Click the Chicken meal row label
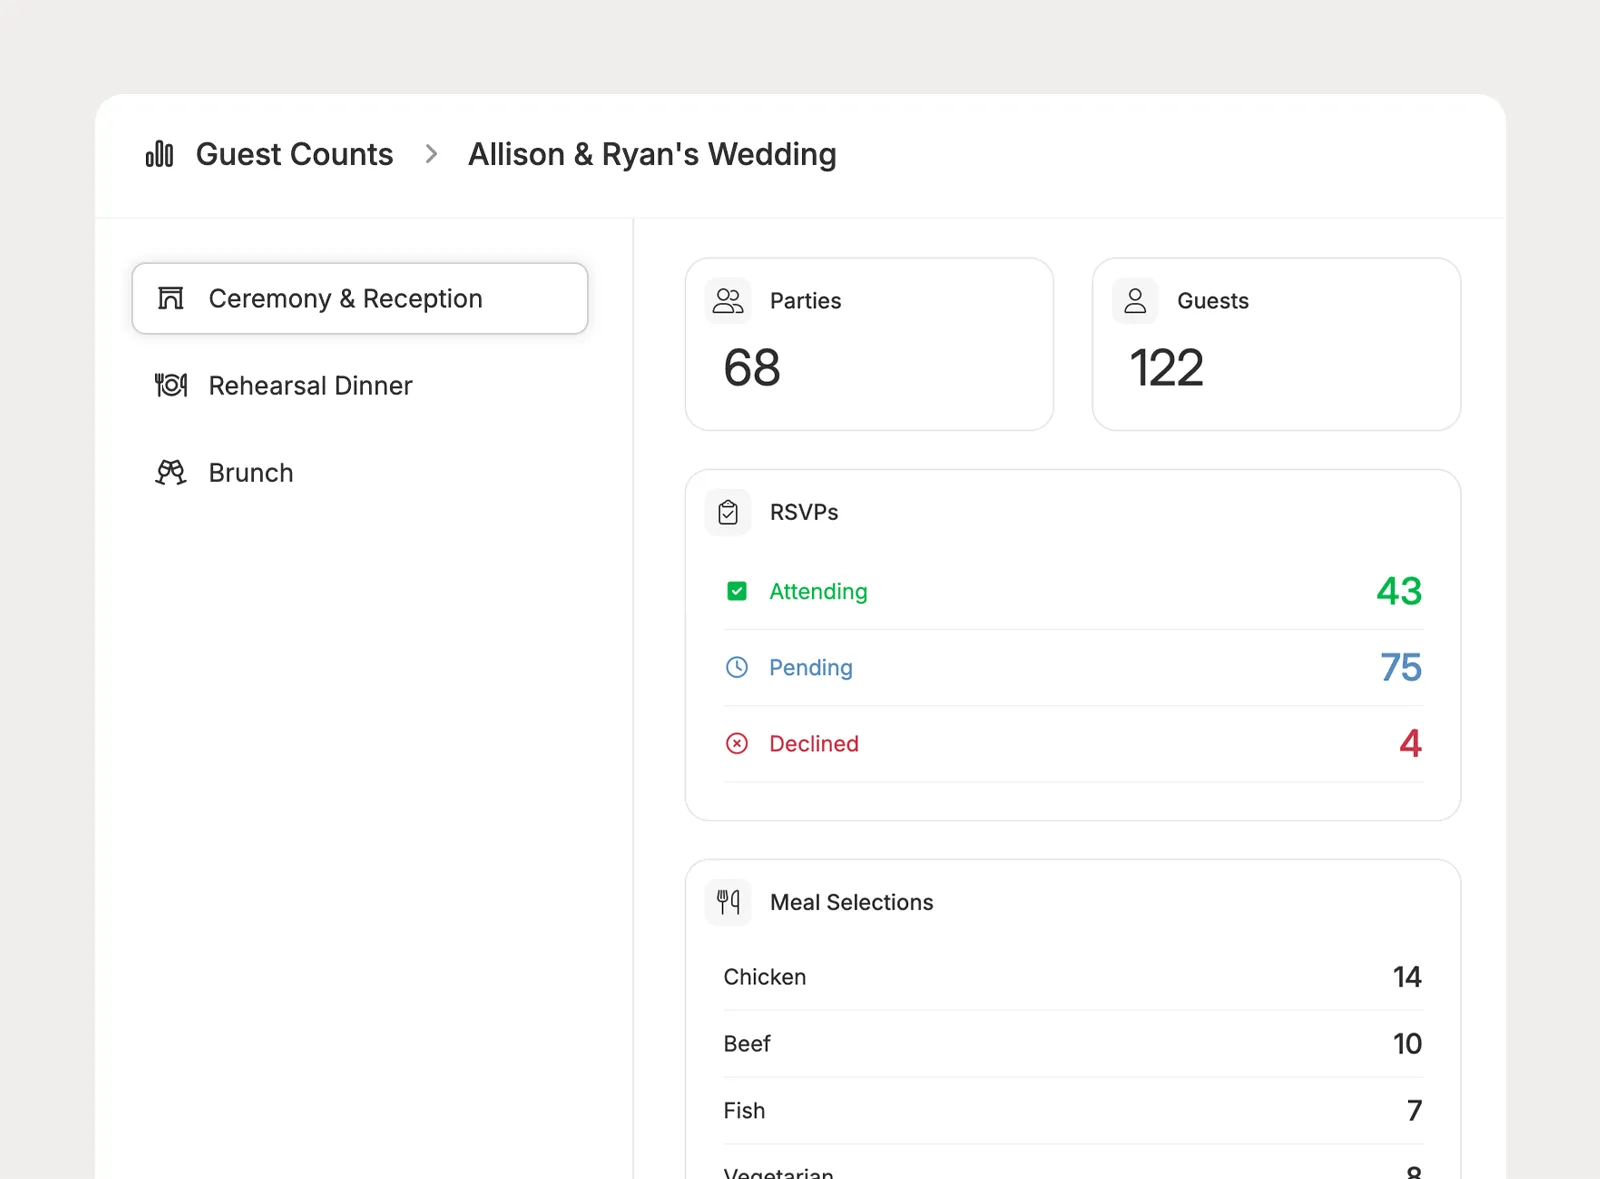The image size is (1600, 1179). (765, 977)
